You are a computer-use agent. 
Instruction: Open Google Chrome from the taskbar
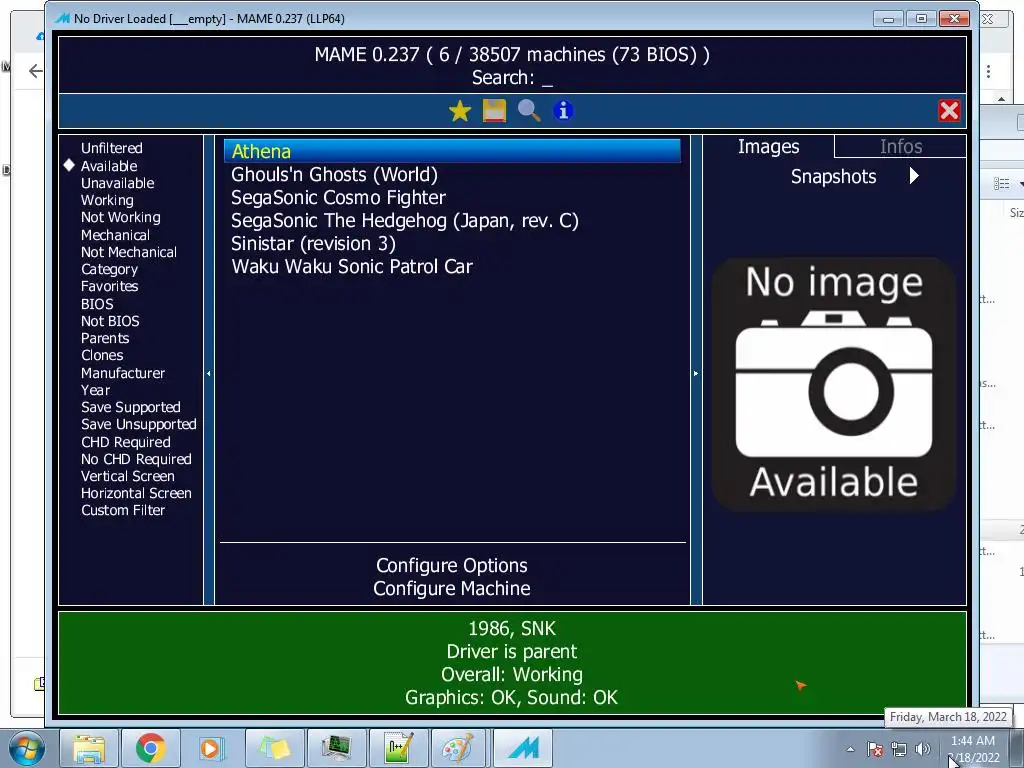click(150, 748)
